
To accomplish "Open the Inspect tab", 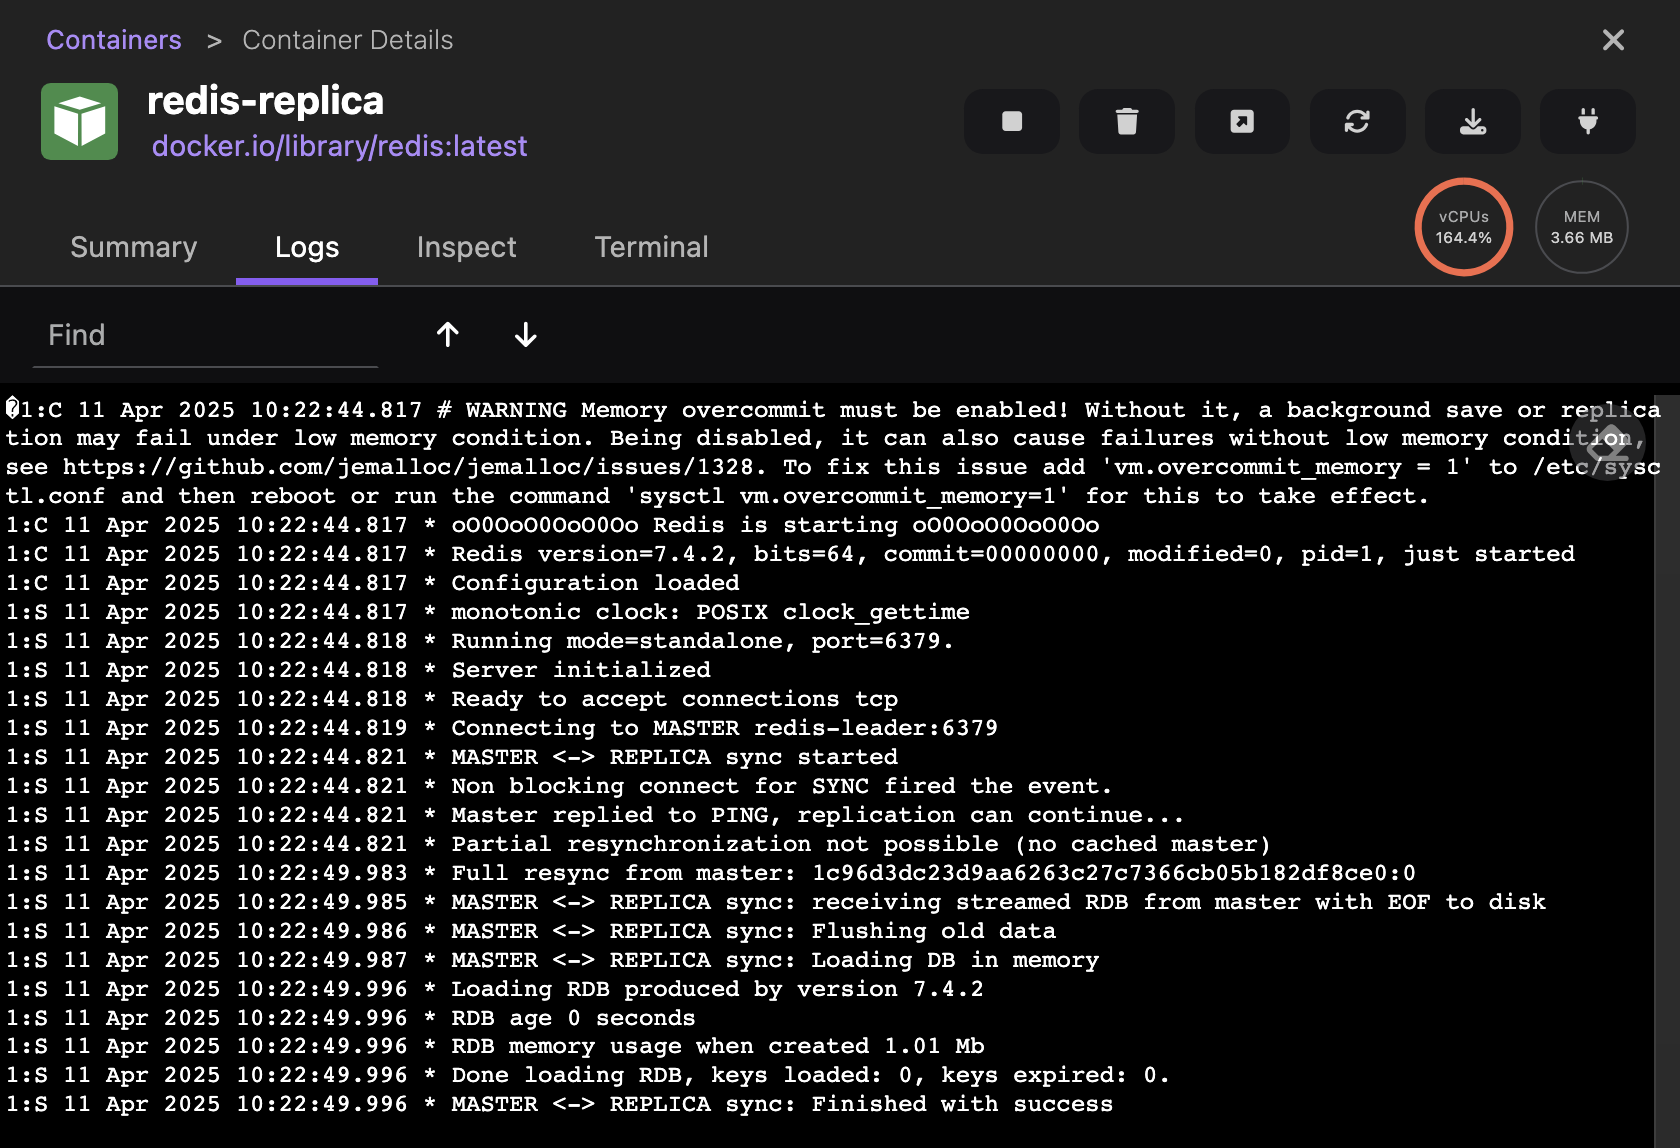I will tap(466, 247).
